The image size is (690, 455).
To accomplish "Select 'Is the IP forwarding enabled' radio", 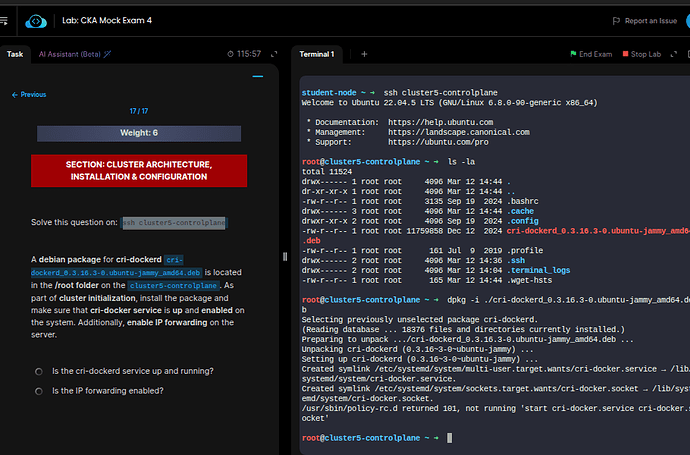I will coord(38,391).
